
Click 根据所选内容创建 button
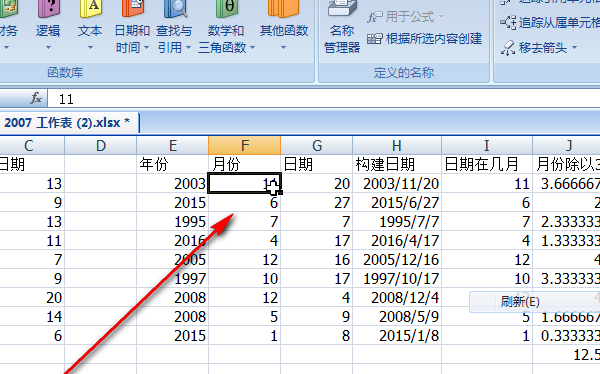click(424, 39)
